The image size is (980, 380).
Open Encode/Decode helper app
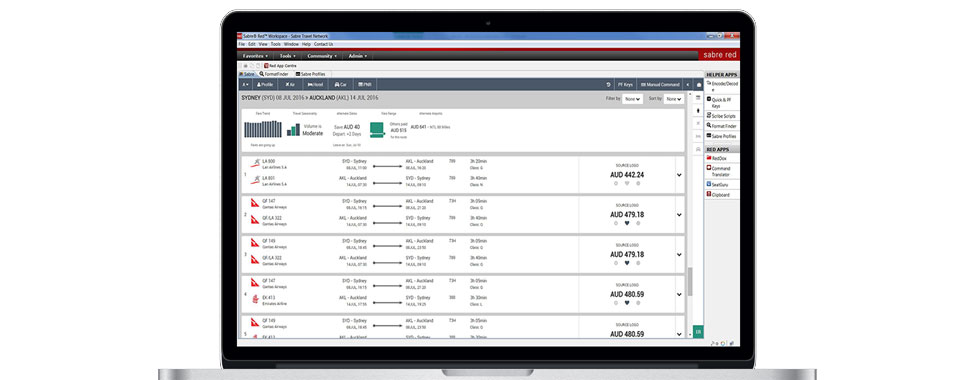pos(722,86)
